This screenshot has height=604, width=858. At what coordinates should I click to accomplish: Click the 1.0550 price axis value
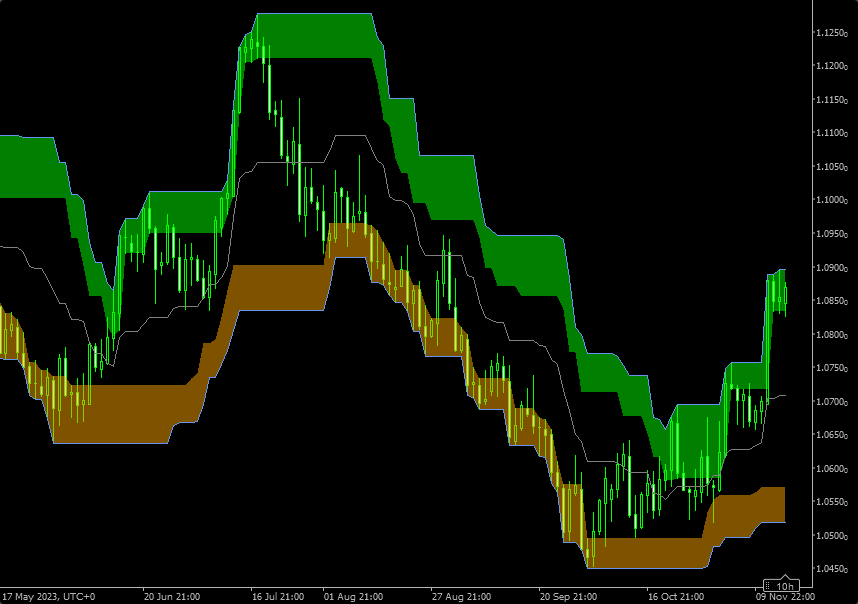tap(832, 502)
